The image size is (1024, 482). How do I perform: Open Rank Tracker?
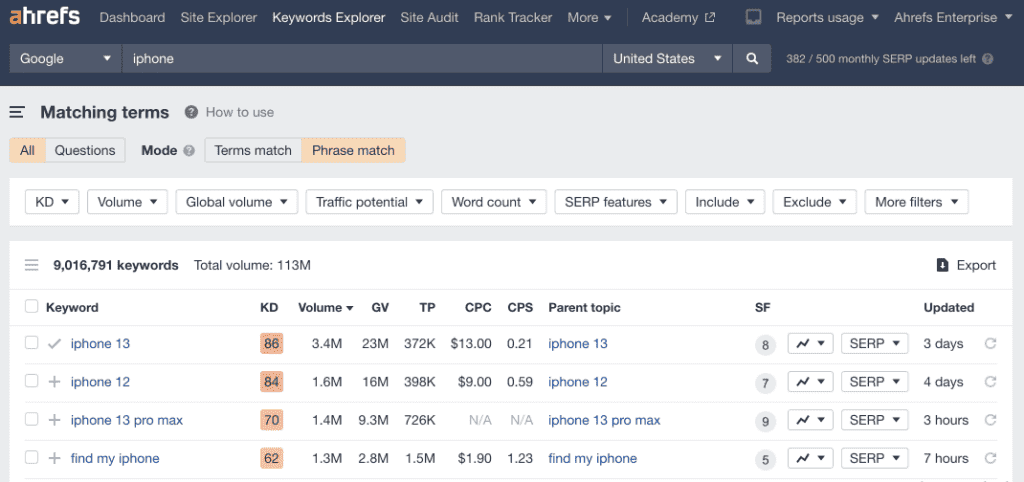(x=513, y=18)
